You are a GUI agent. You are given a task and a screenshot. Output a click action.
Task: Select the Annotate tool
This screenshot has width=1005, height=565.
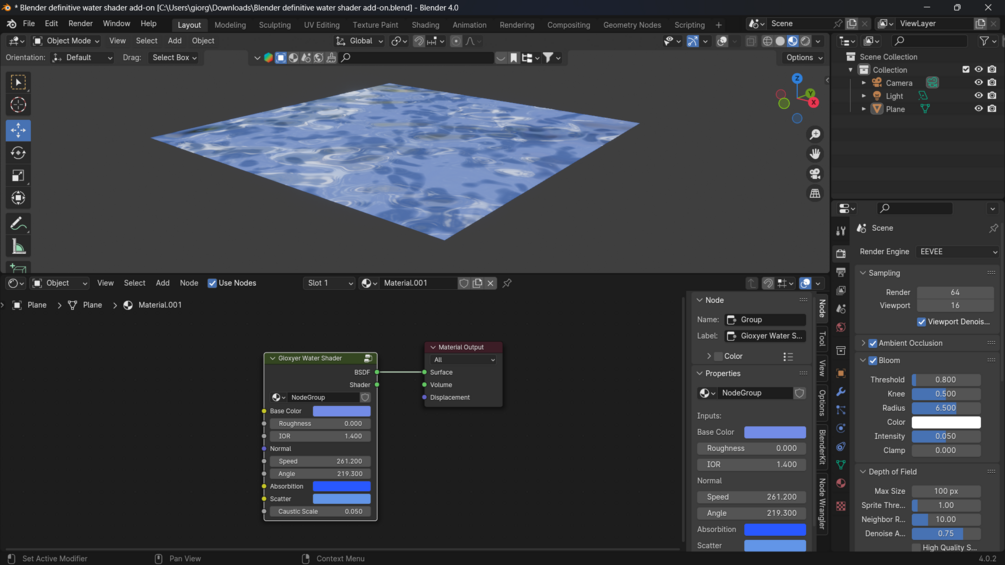point(18,224)
